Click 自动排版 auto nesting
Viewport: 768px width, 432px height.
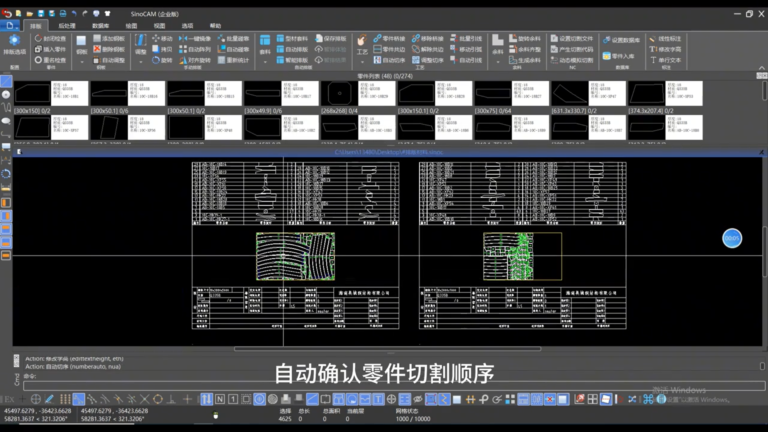(292, 49)
